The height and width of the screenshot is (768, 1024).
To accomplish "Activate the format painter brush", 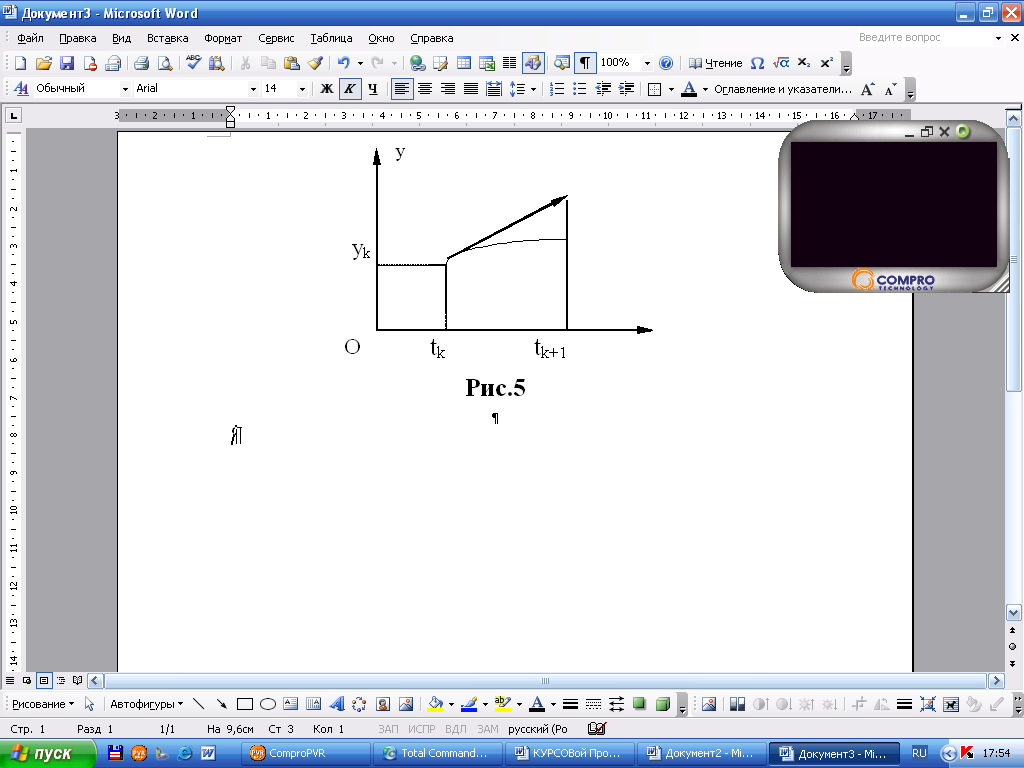I will coord(315,63).
